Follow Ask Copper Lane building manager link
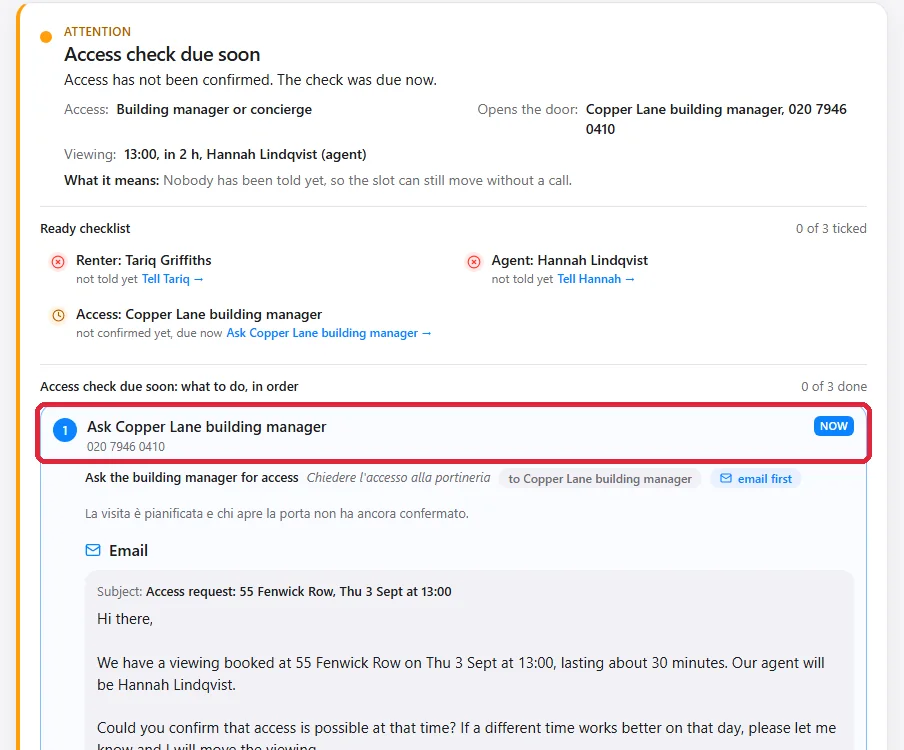904x750 pixels. (x=329, y=333)
